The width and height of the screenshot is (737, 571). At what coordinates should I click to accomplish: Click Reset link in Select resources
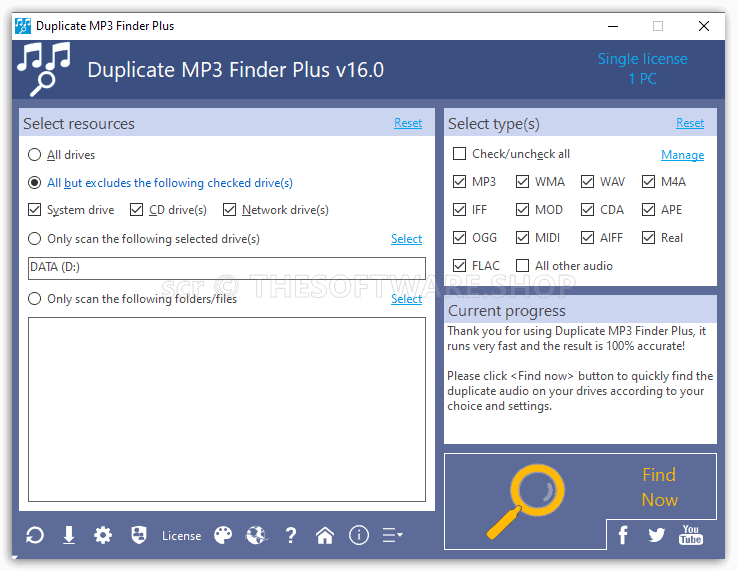(408, 123)
